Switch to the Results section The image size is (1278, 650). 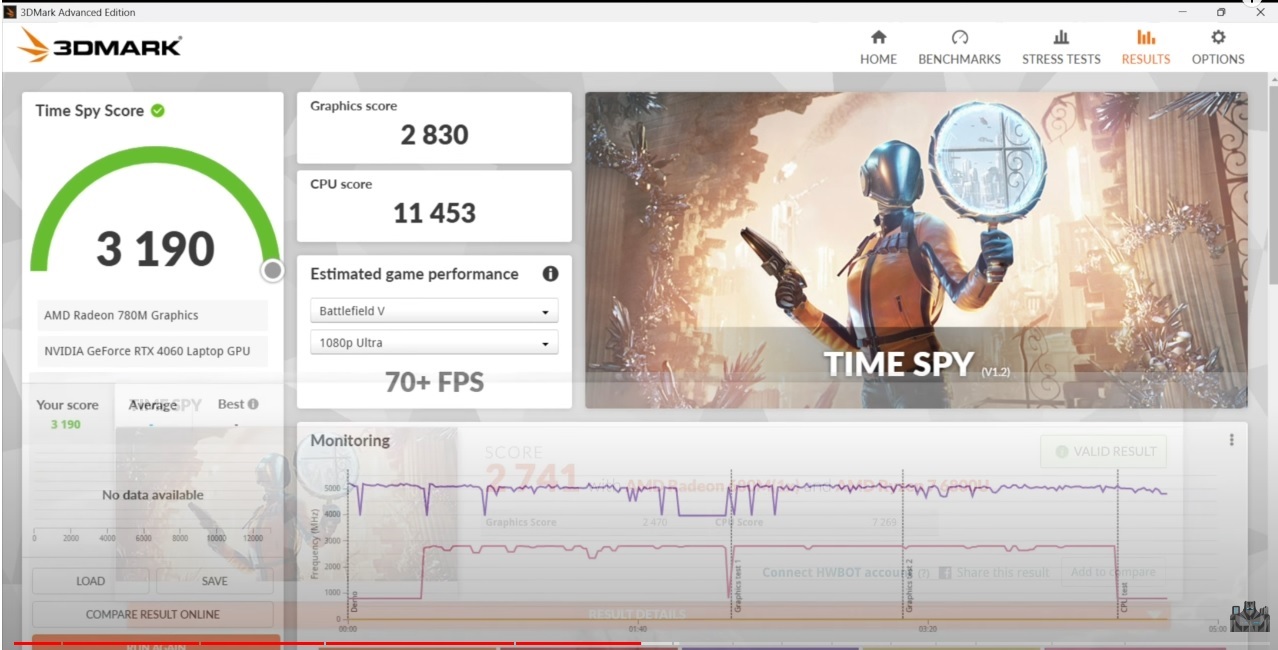point(1146,47)
